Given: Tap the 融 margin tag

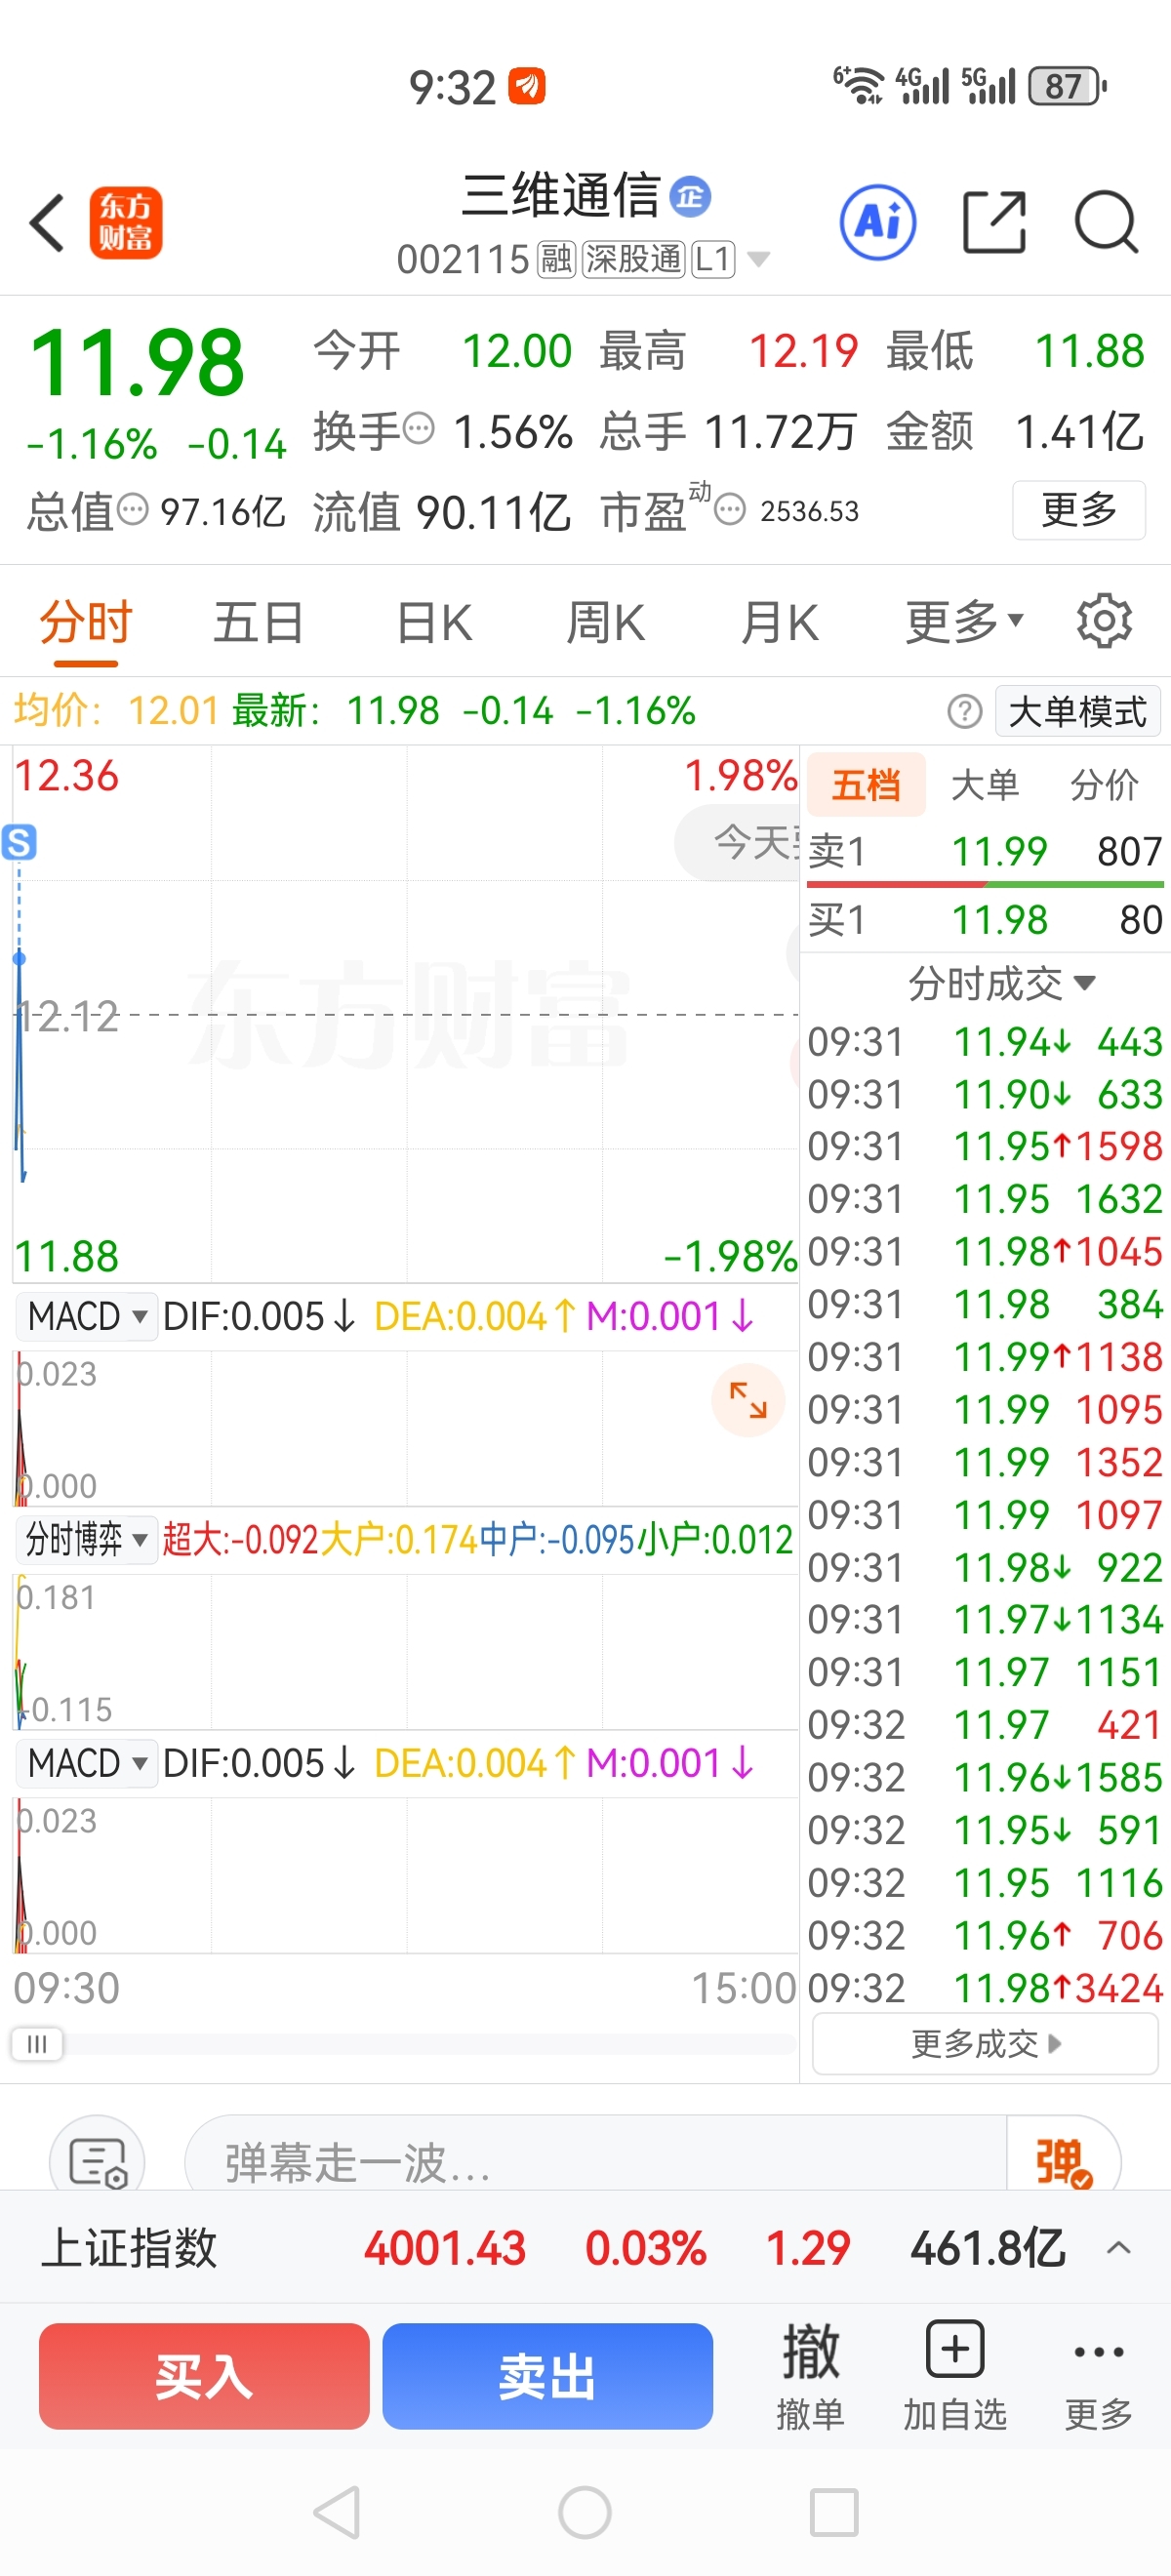Looking at the screenshot, I should pyautogui.click(x=556, y=260).
